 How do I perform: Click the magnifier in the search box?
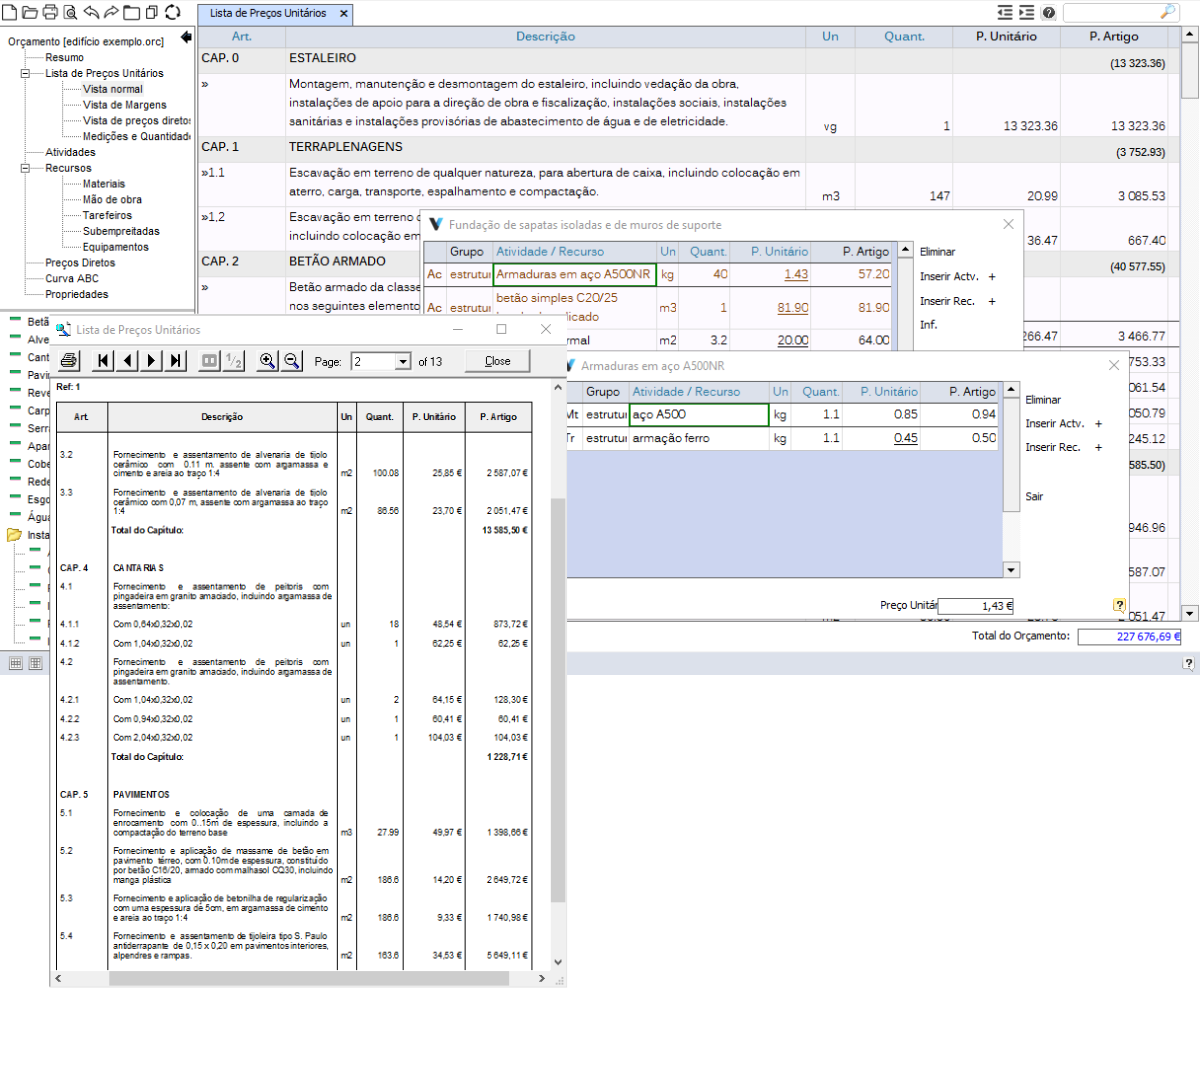[x=1168, y=12]
